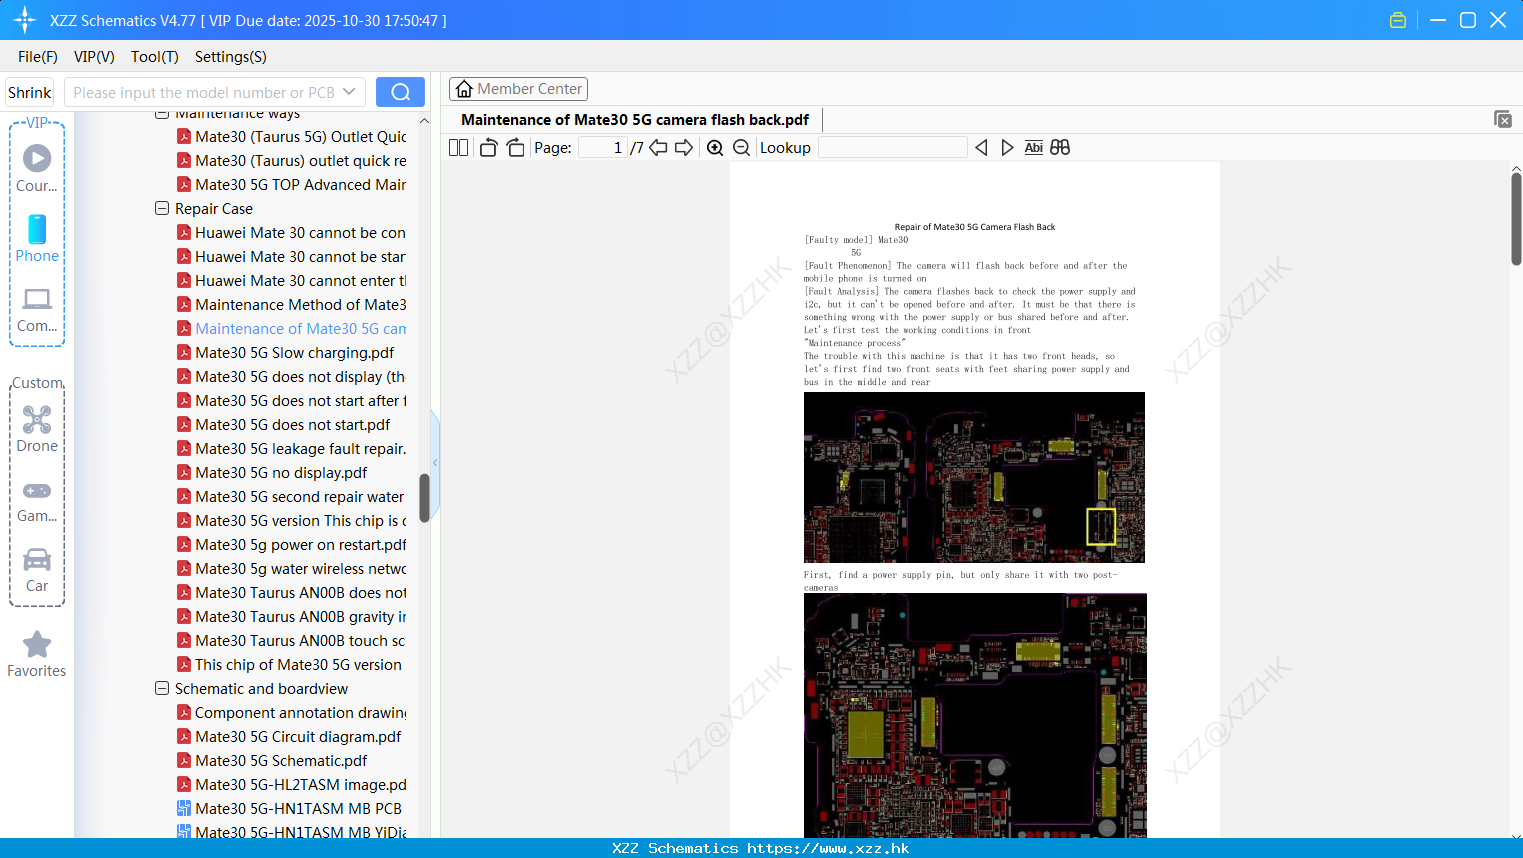Screen dimensions: 1523x858
Task: Open the Car category
Action: [37, 570]
